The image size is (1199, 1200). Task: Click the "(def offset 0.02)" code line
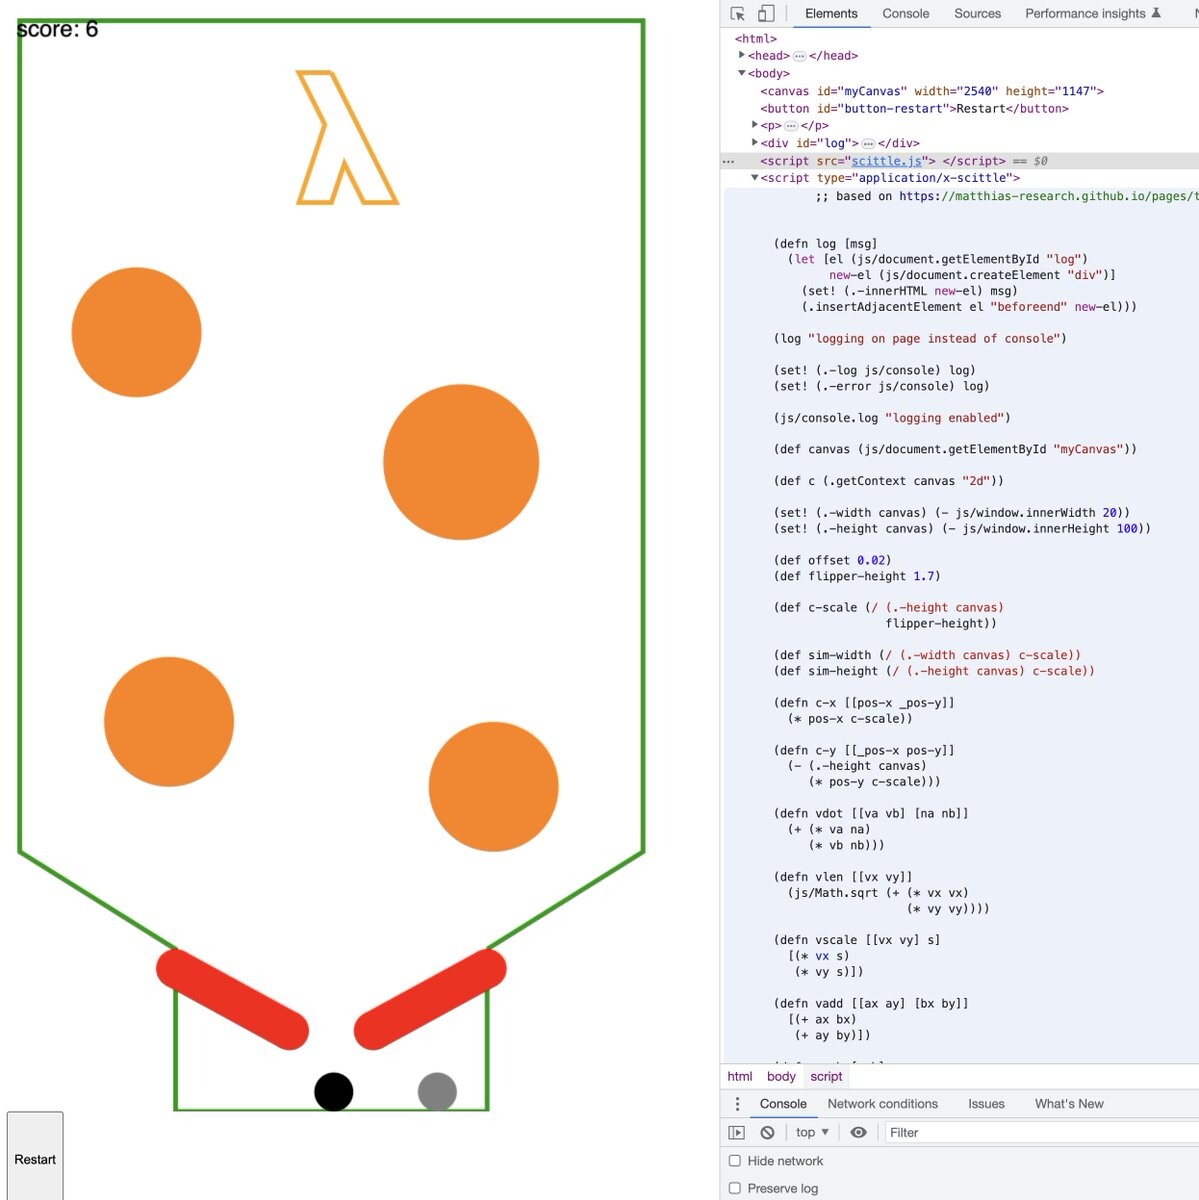(x=832, y=560)
